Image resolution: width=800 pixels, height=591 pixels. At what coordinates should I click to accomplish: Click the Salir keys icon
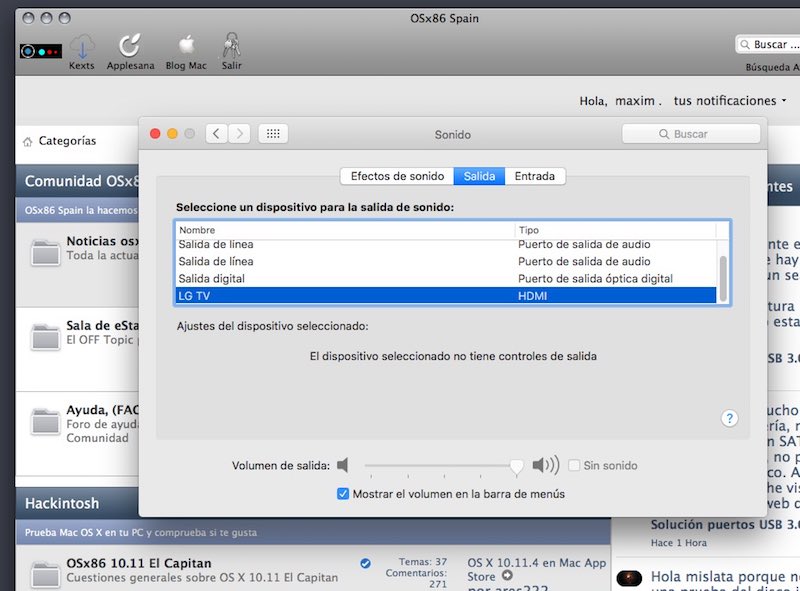[x=232, y=45]
